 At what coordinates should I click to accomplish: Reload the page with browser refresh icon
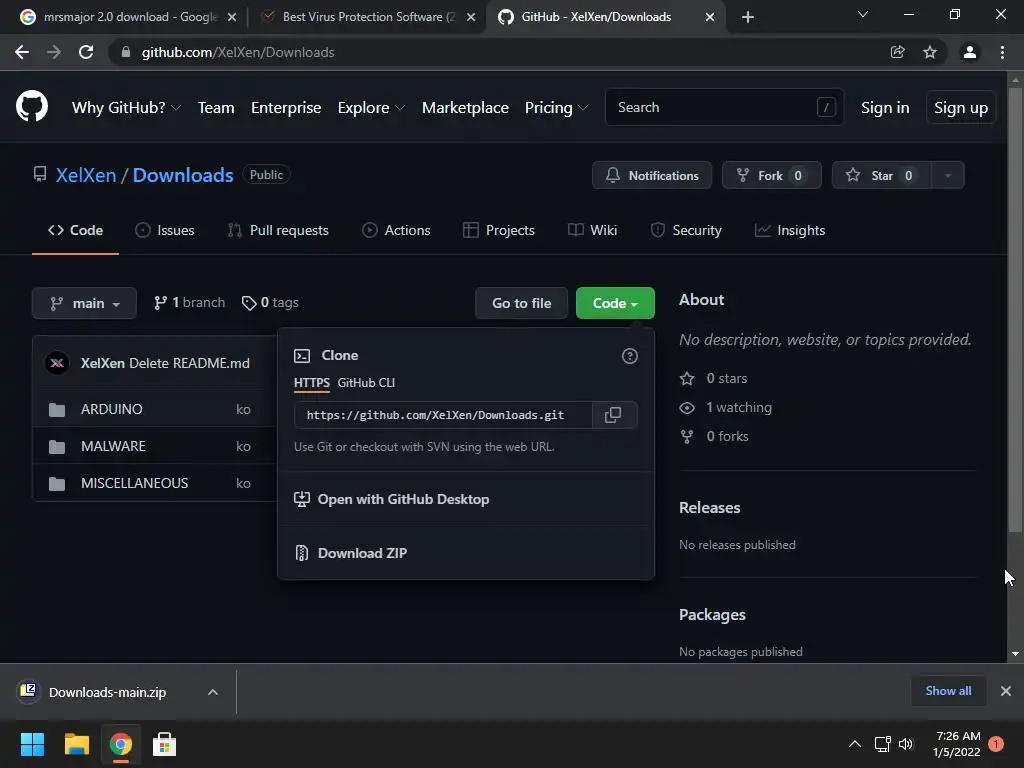pyautogui.click(x=86, y=52)
